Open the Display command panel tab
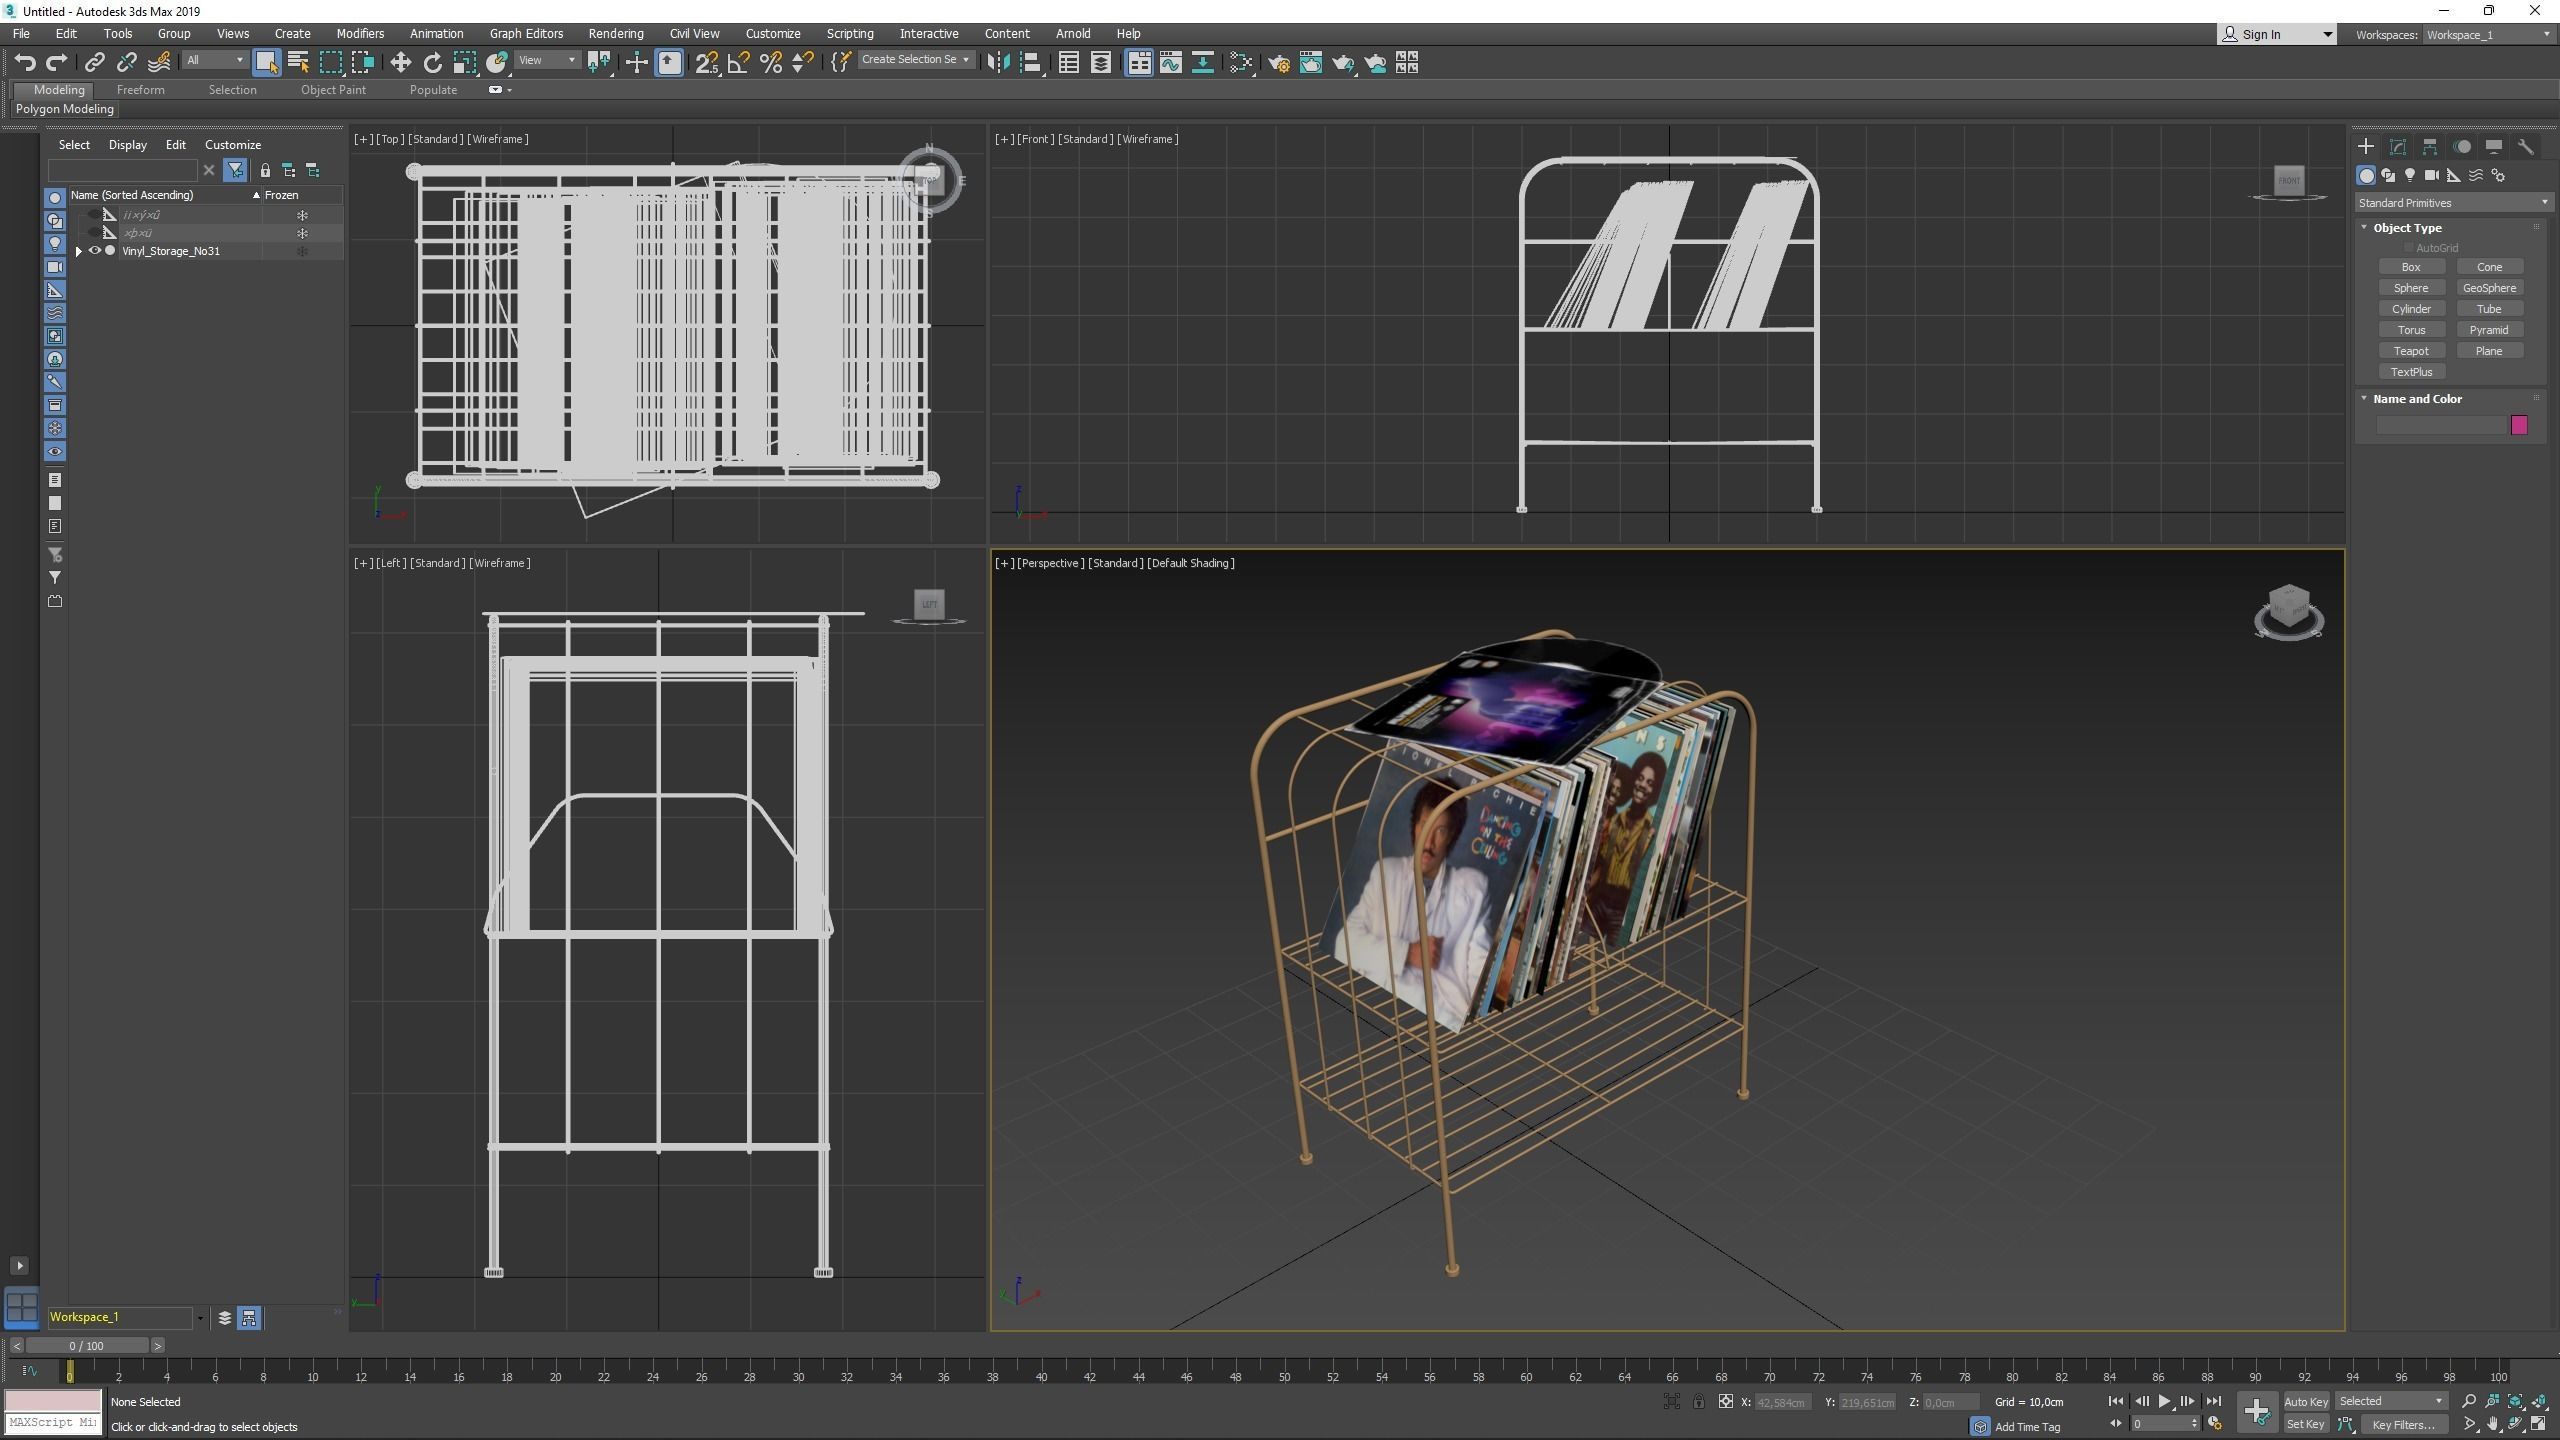The width and height of the screenshot is (2560, 1440). click(x=2494, y=147)
